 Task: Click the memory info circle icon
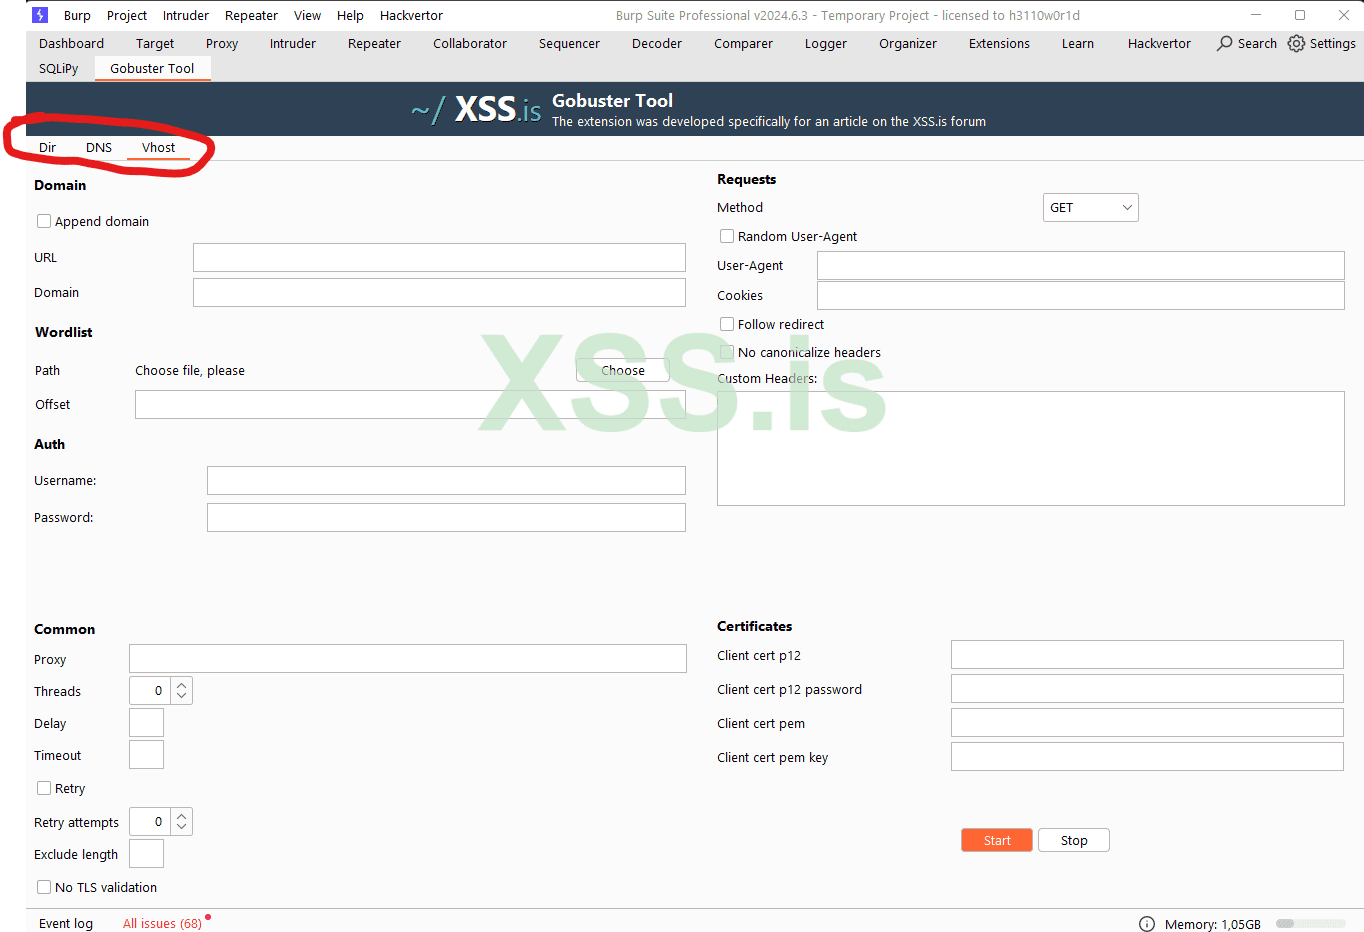click(x=1147, y=924)
